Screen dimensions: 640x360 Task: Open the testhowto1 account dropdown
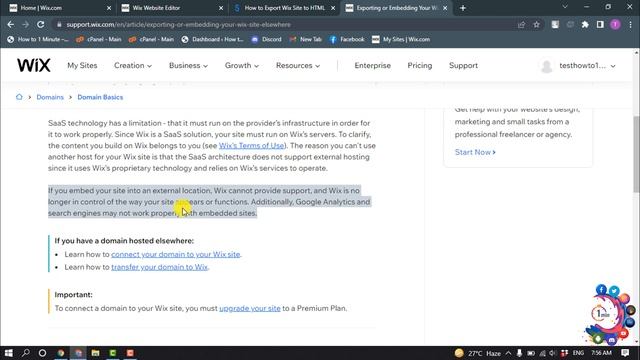coord(587,66)
